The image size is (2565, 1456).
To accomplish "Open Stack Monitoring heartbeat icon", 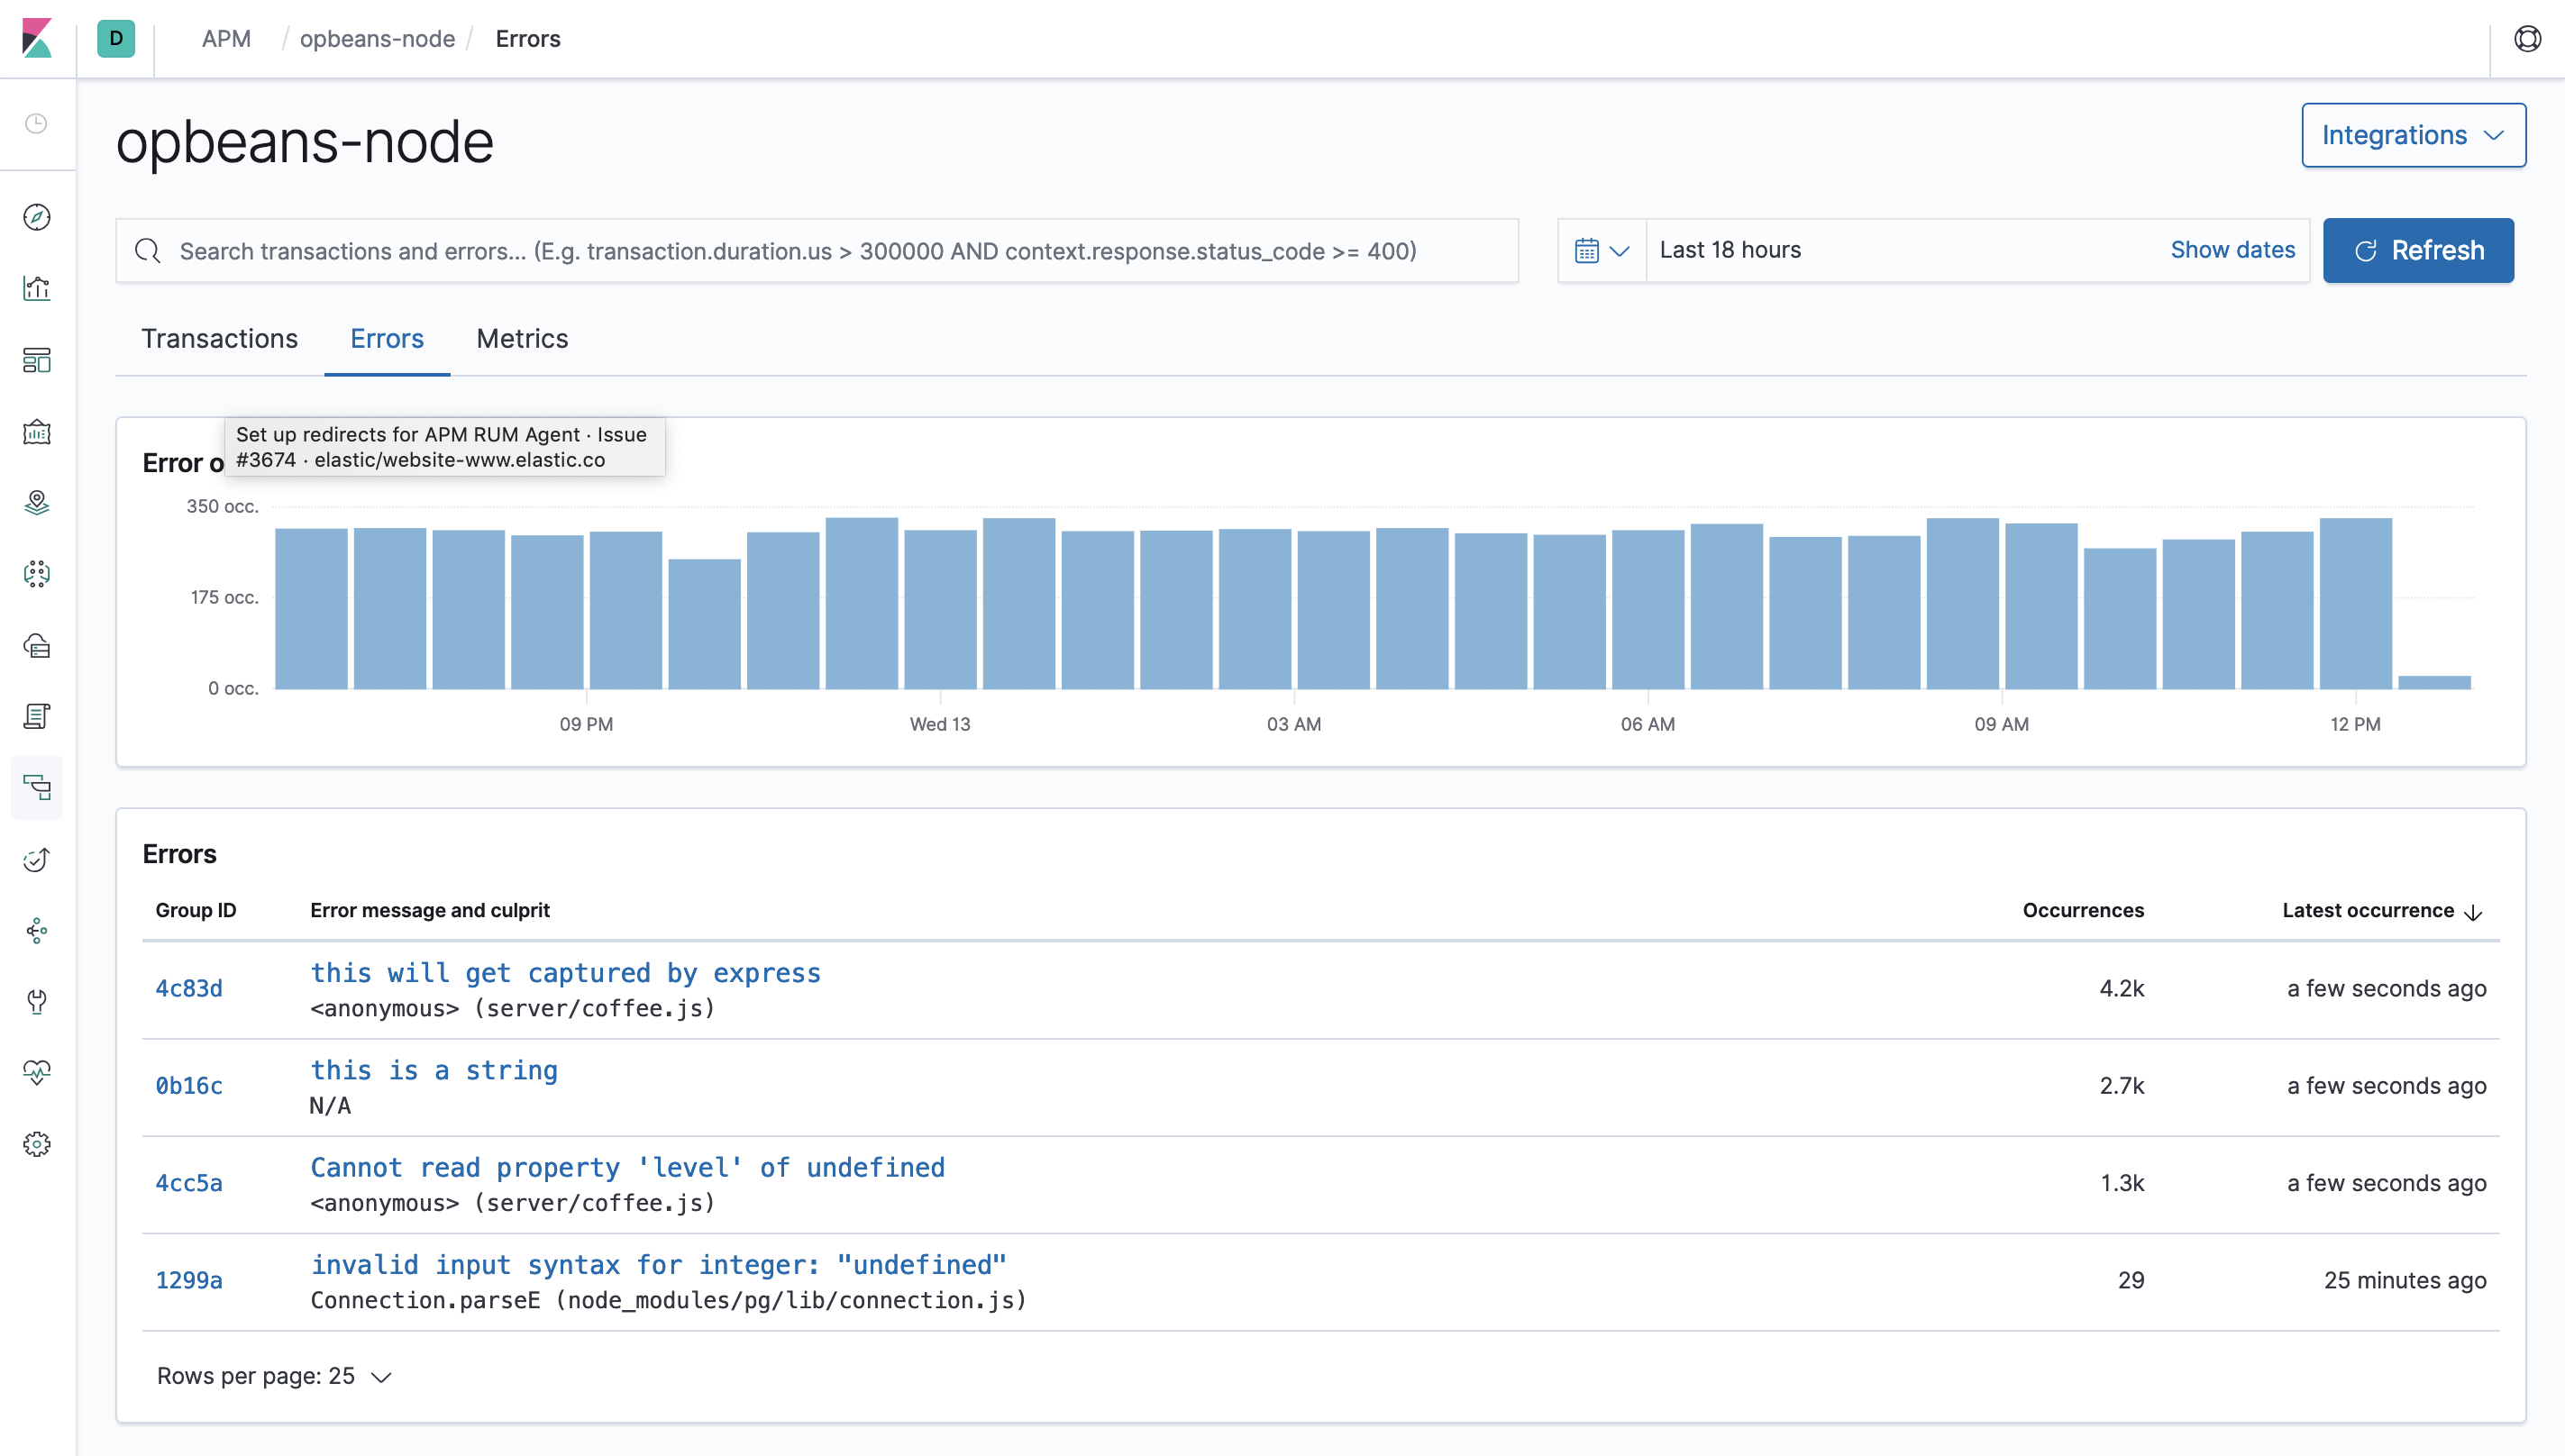I will (x=37, y=1073).
